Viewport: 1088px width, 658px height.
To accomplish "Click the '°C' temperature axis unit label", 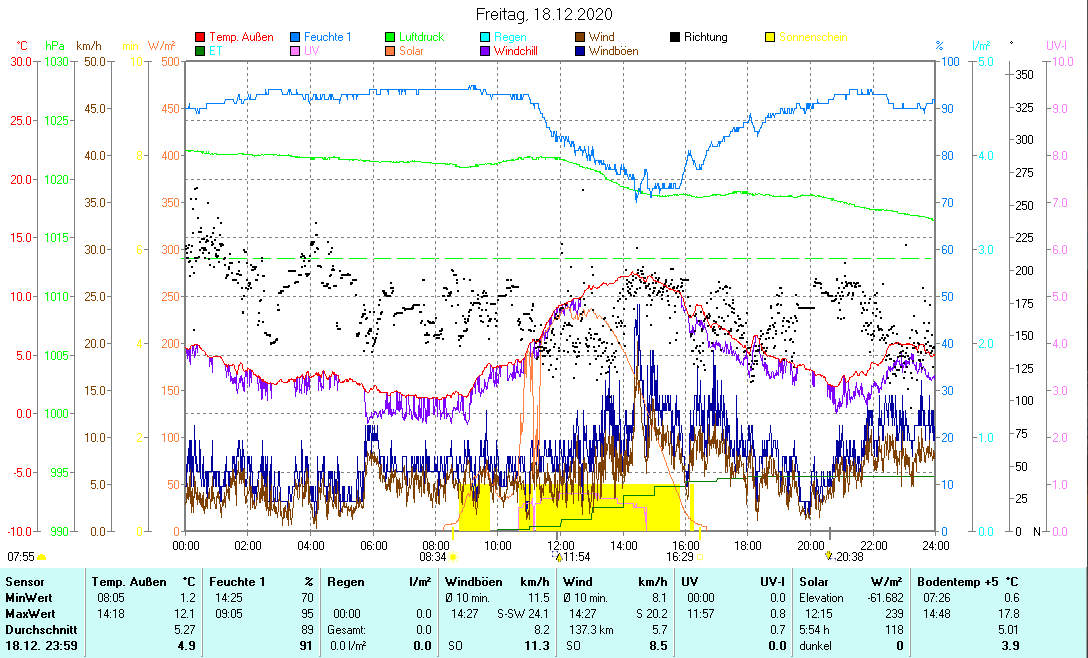I will tap(22, 47).
